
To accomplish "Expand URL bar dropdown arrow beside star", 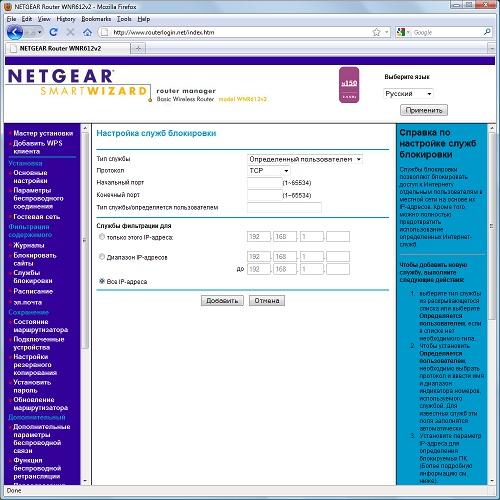I will pyautogui.click(x=387, y=32).
